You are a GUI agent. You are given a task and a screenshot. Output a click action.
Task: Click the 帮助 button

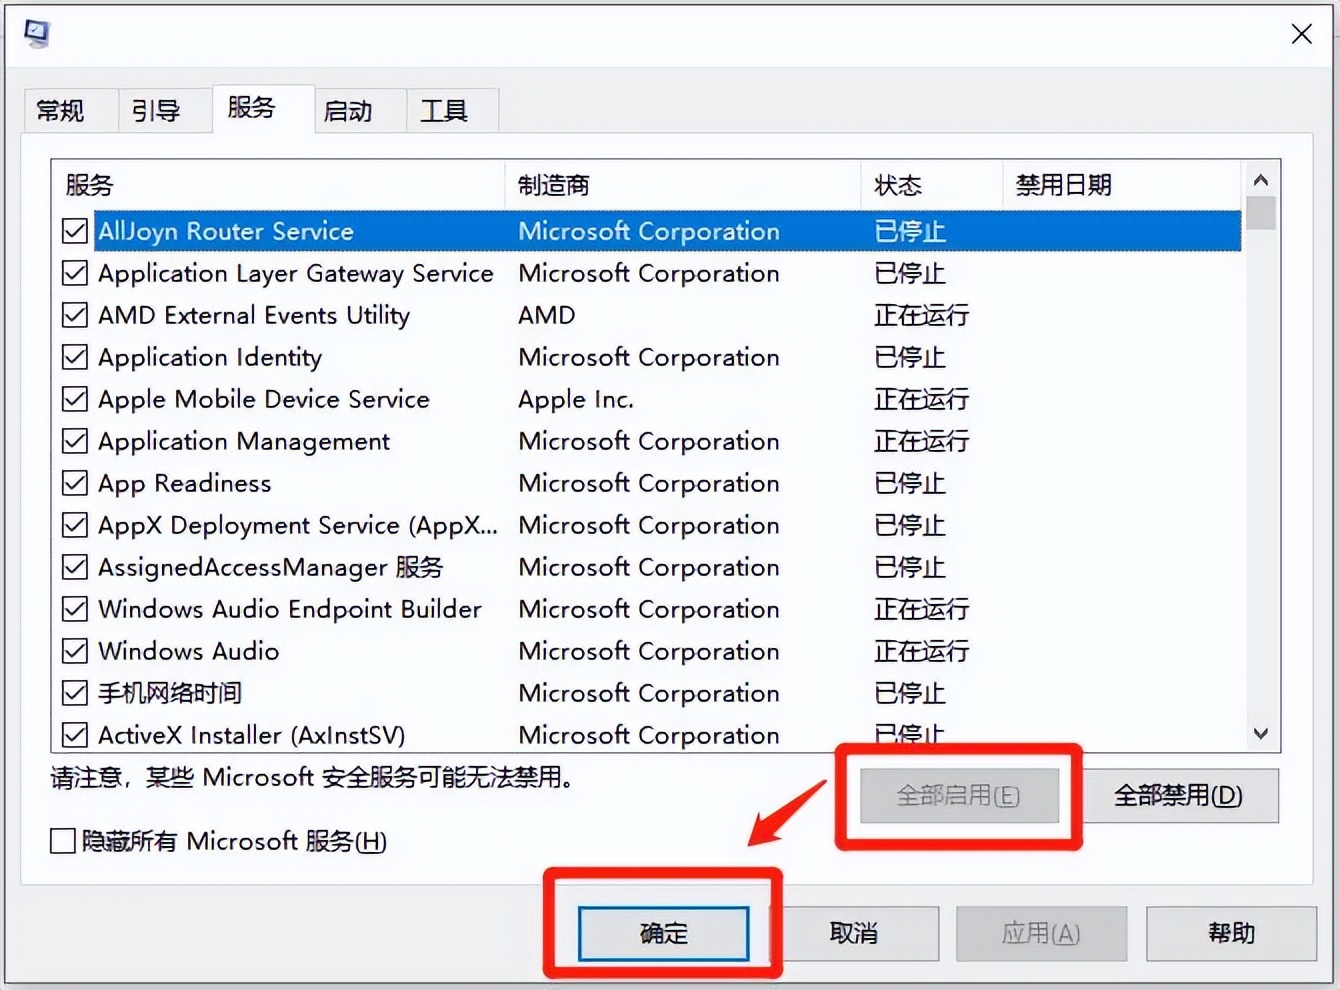[1230, 933]
